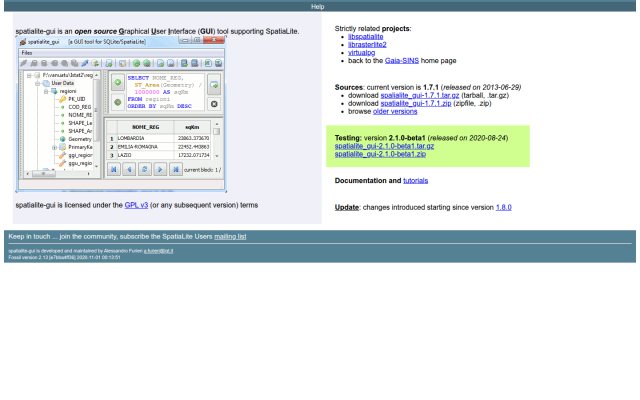Click the first-block navigation icon in screenshot
Image resolution: width=640 pixels, height=400 pixels.
pos(114,169)
